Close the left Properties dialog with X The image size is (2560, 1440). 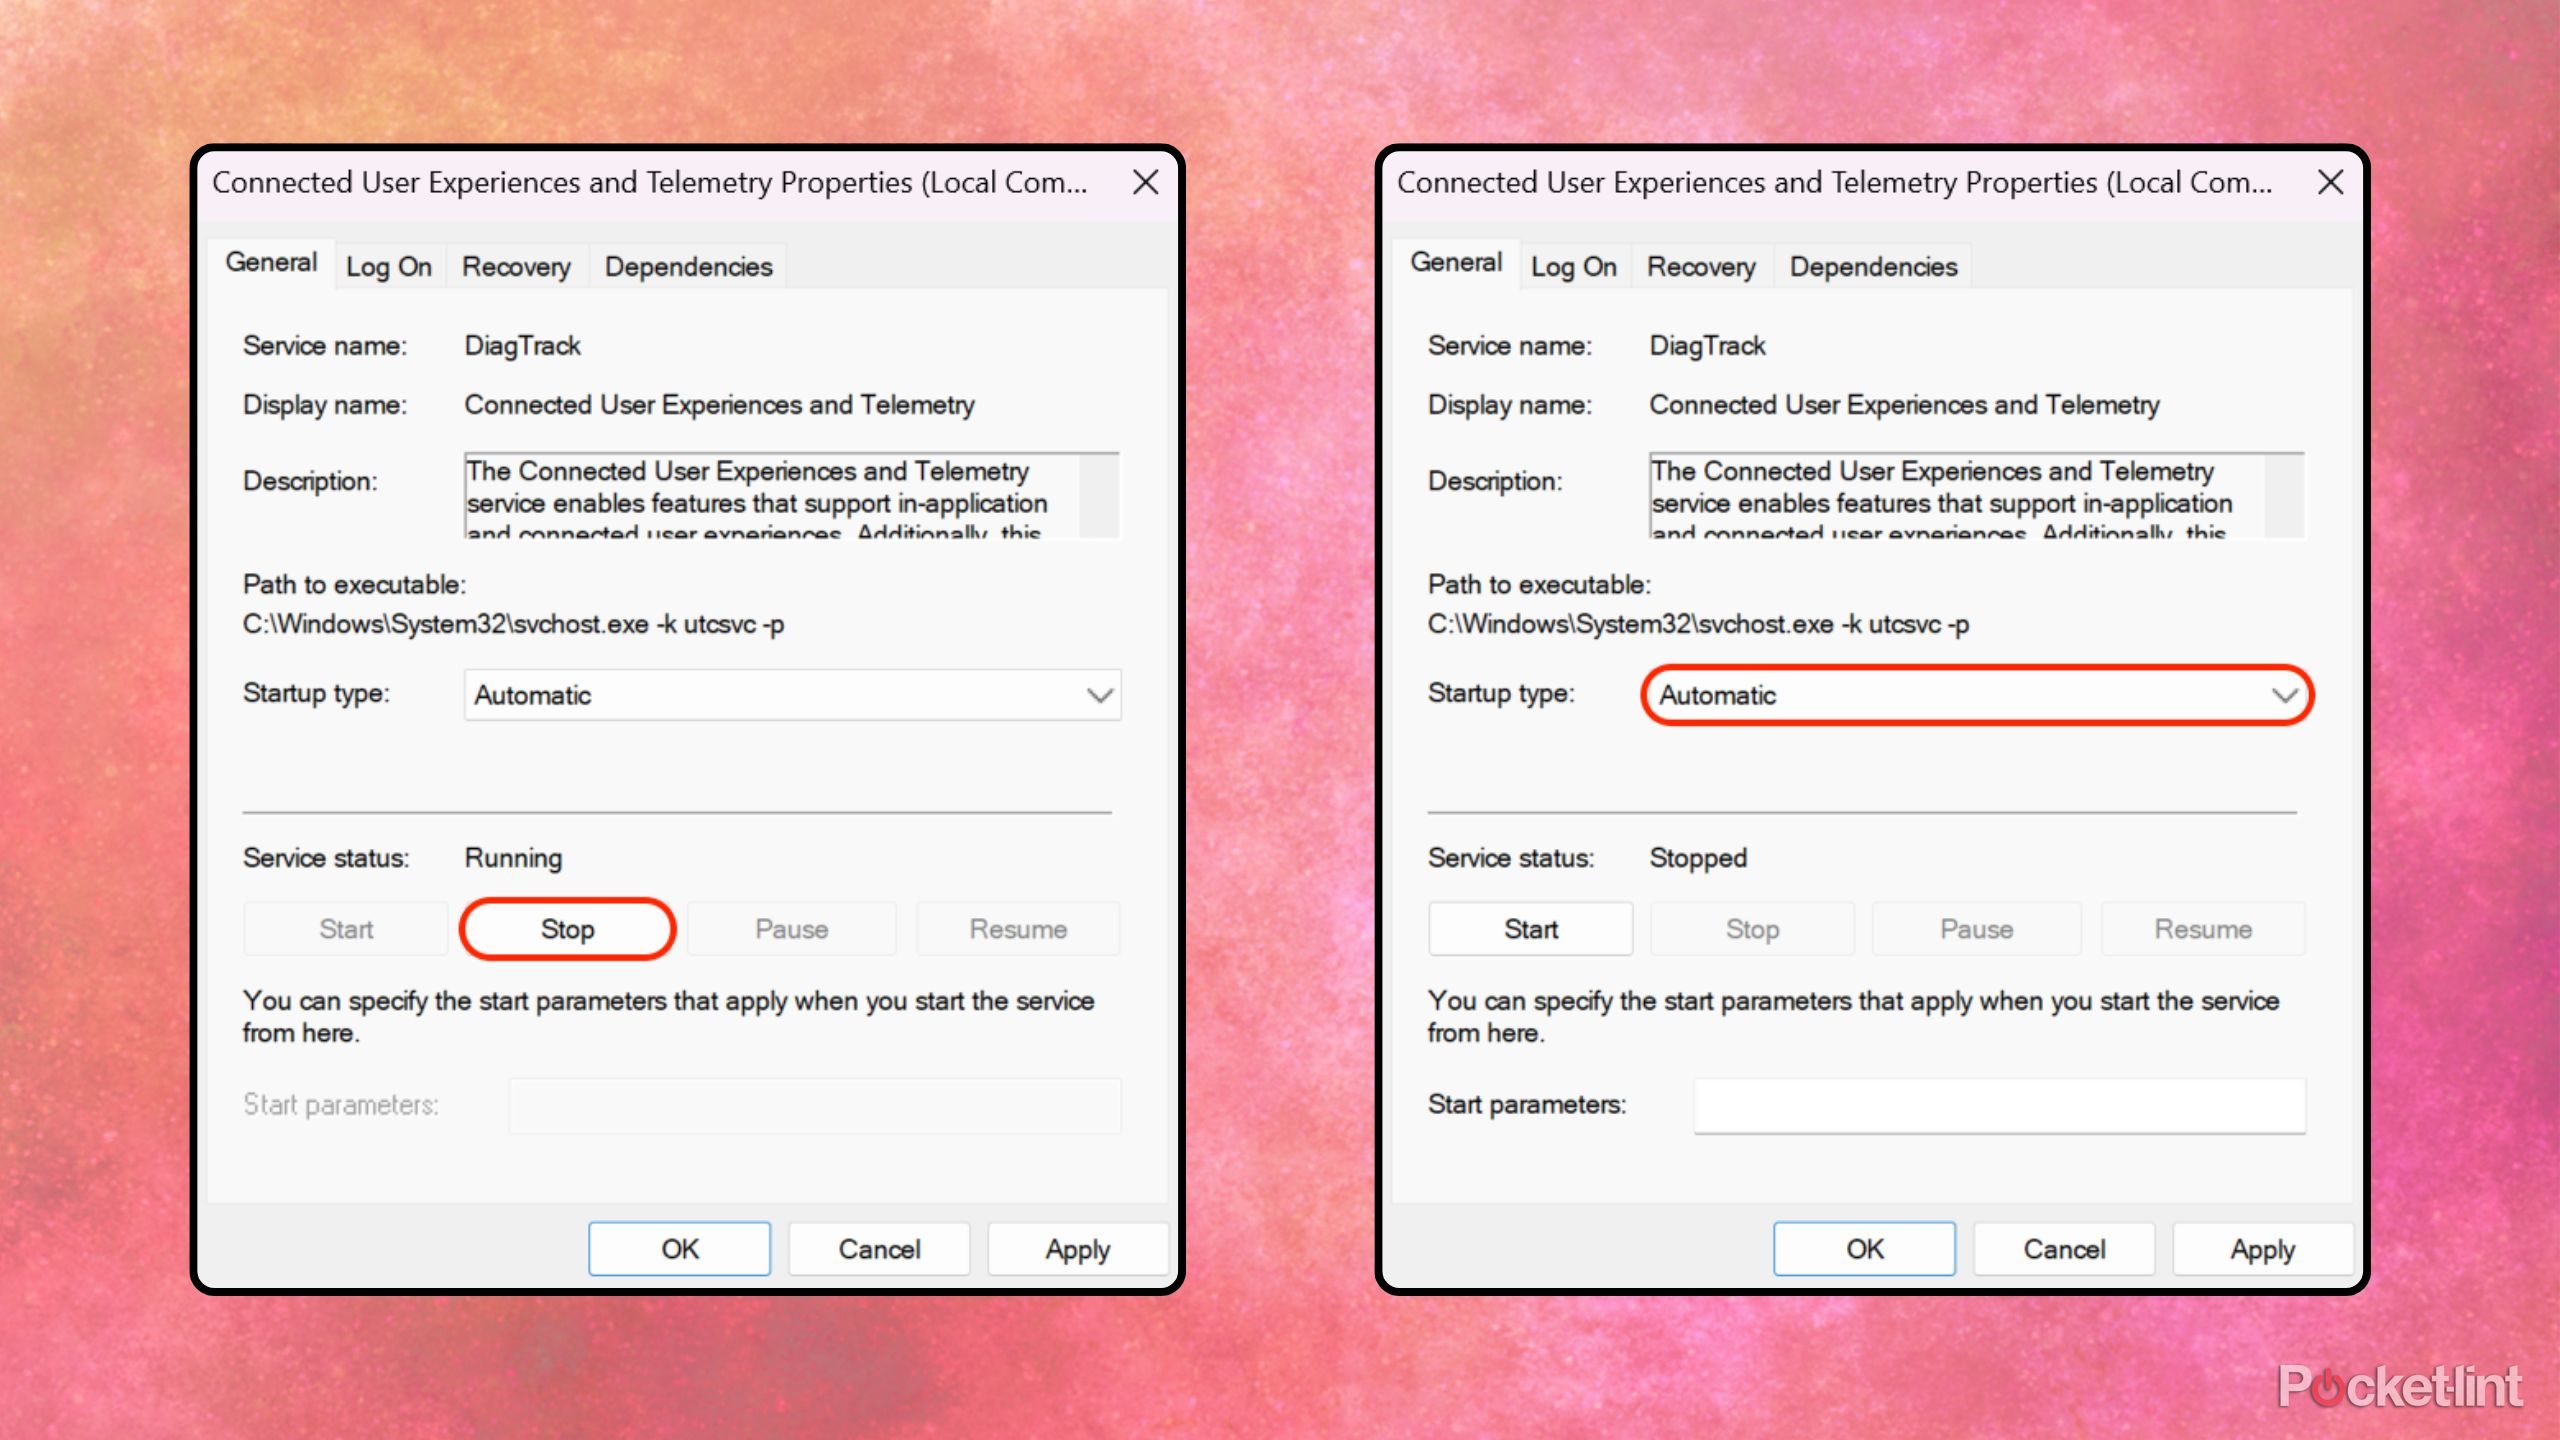(x=1145, y=182)
